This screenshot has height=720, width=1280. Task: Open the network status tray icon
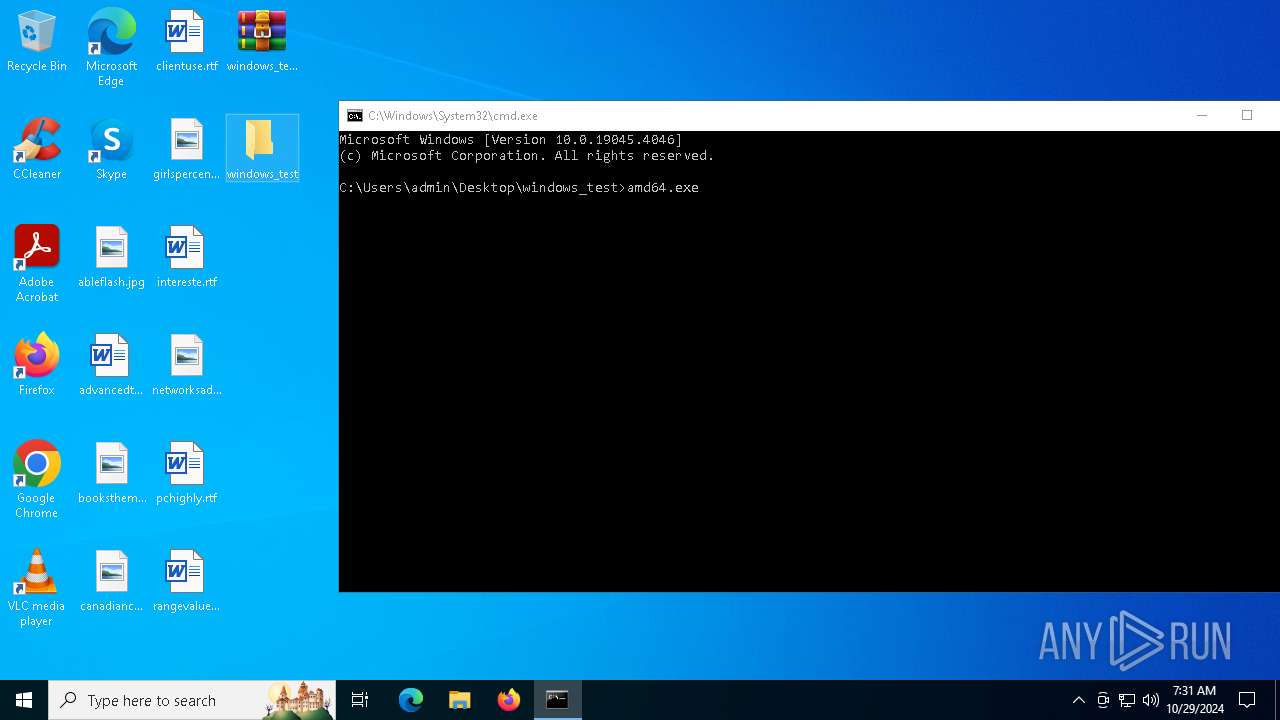click(x=1127, y=700)
